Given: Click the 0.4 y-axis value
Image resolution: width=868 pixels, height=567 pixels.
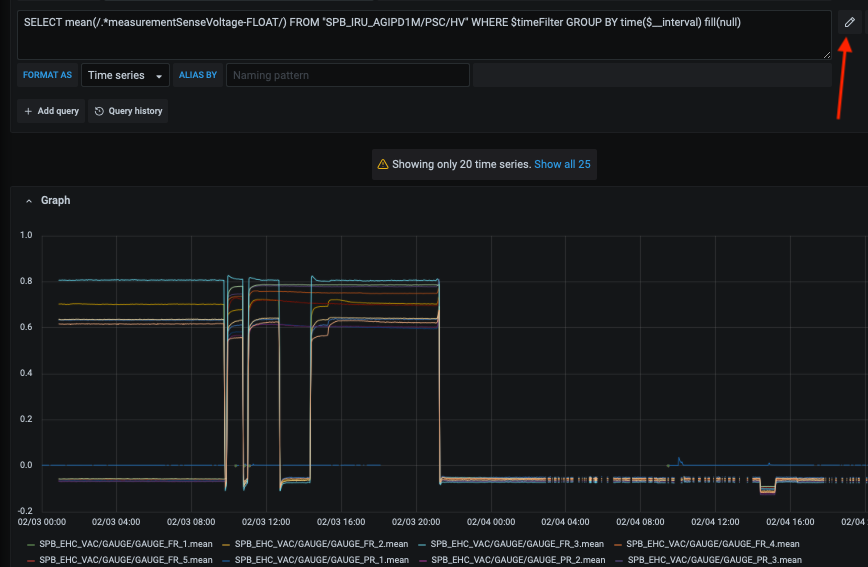Looking at the screenshot, I should (x=26, y=373).
